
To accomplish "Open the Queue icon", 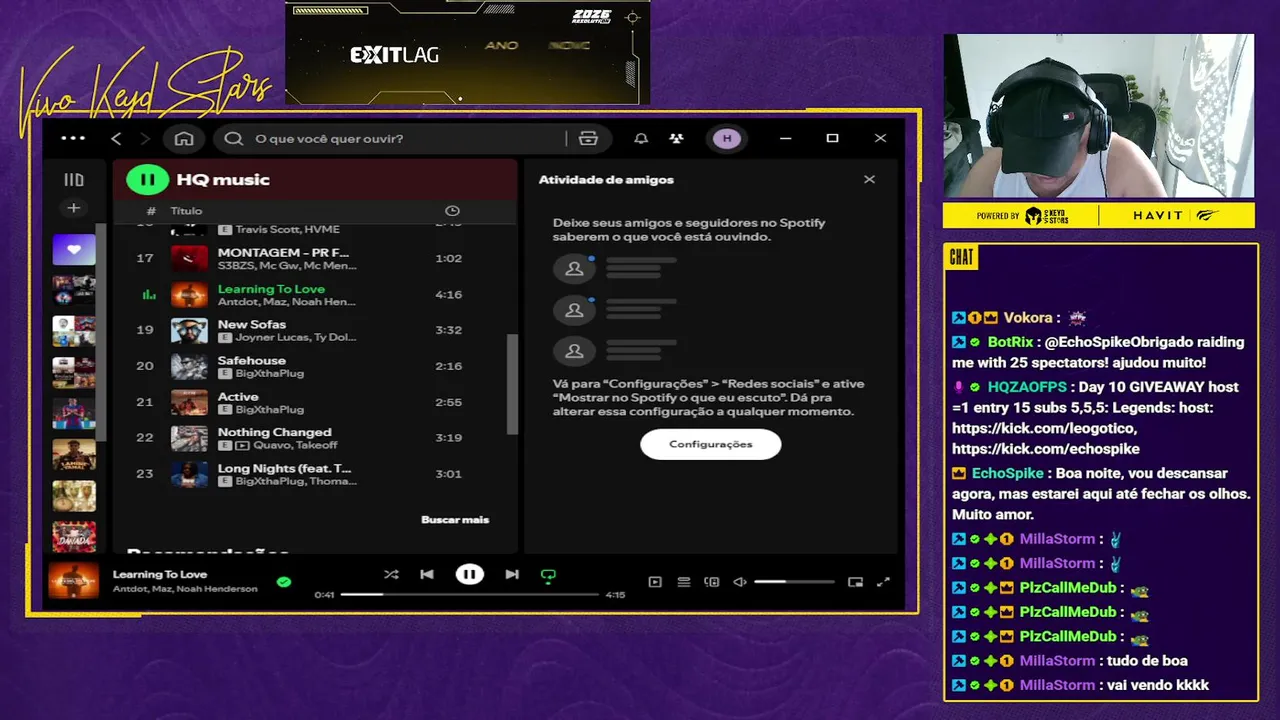I will 684,582.
